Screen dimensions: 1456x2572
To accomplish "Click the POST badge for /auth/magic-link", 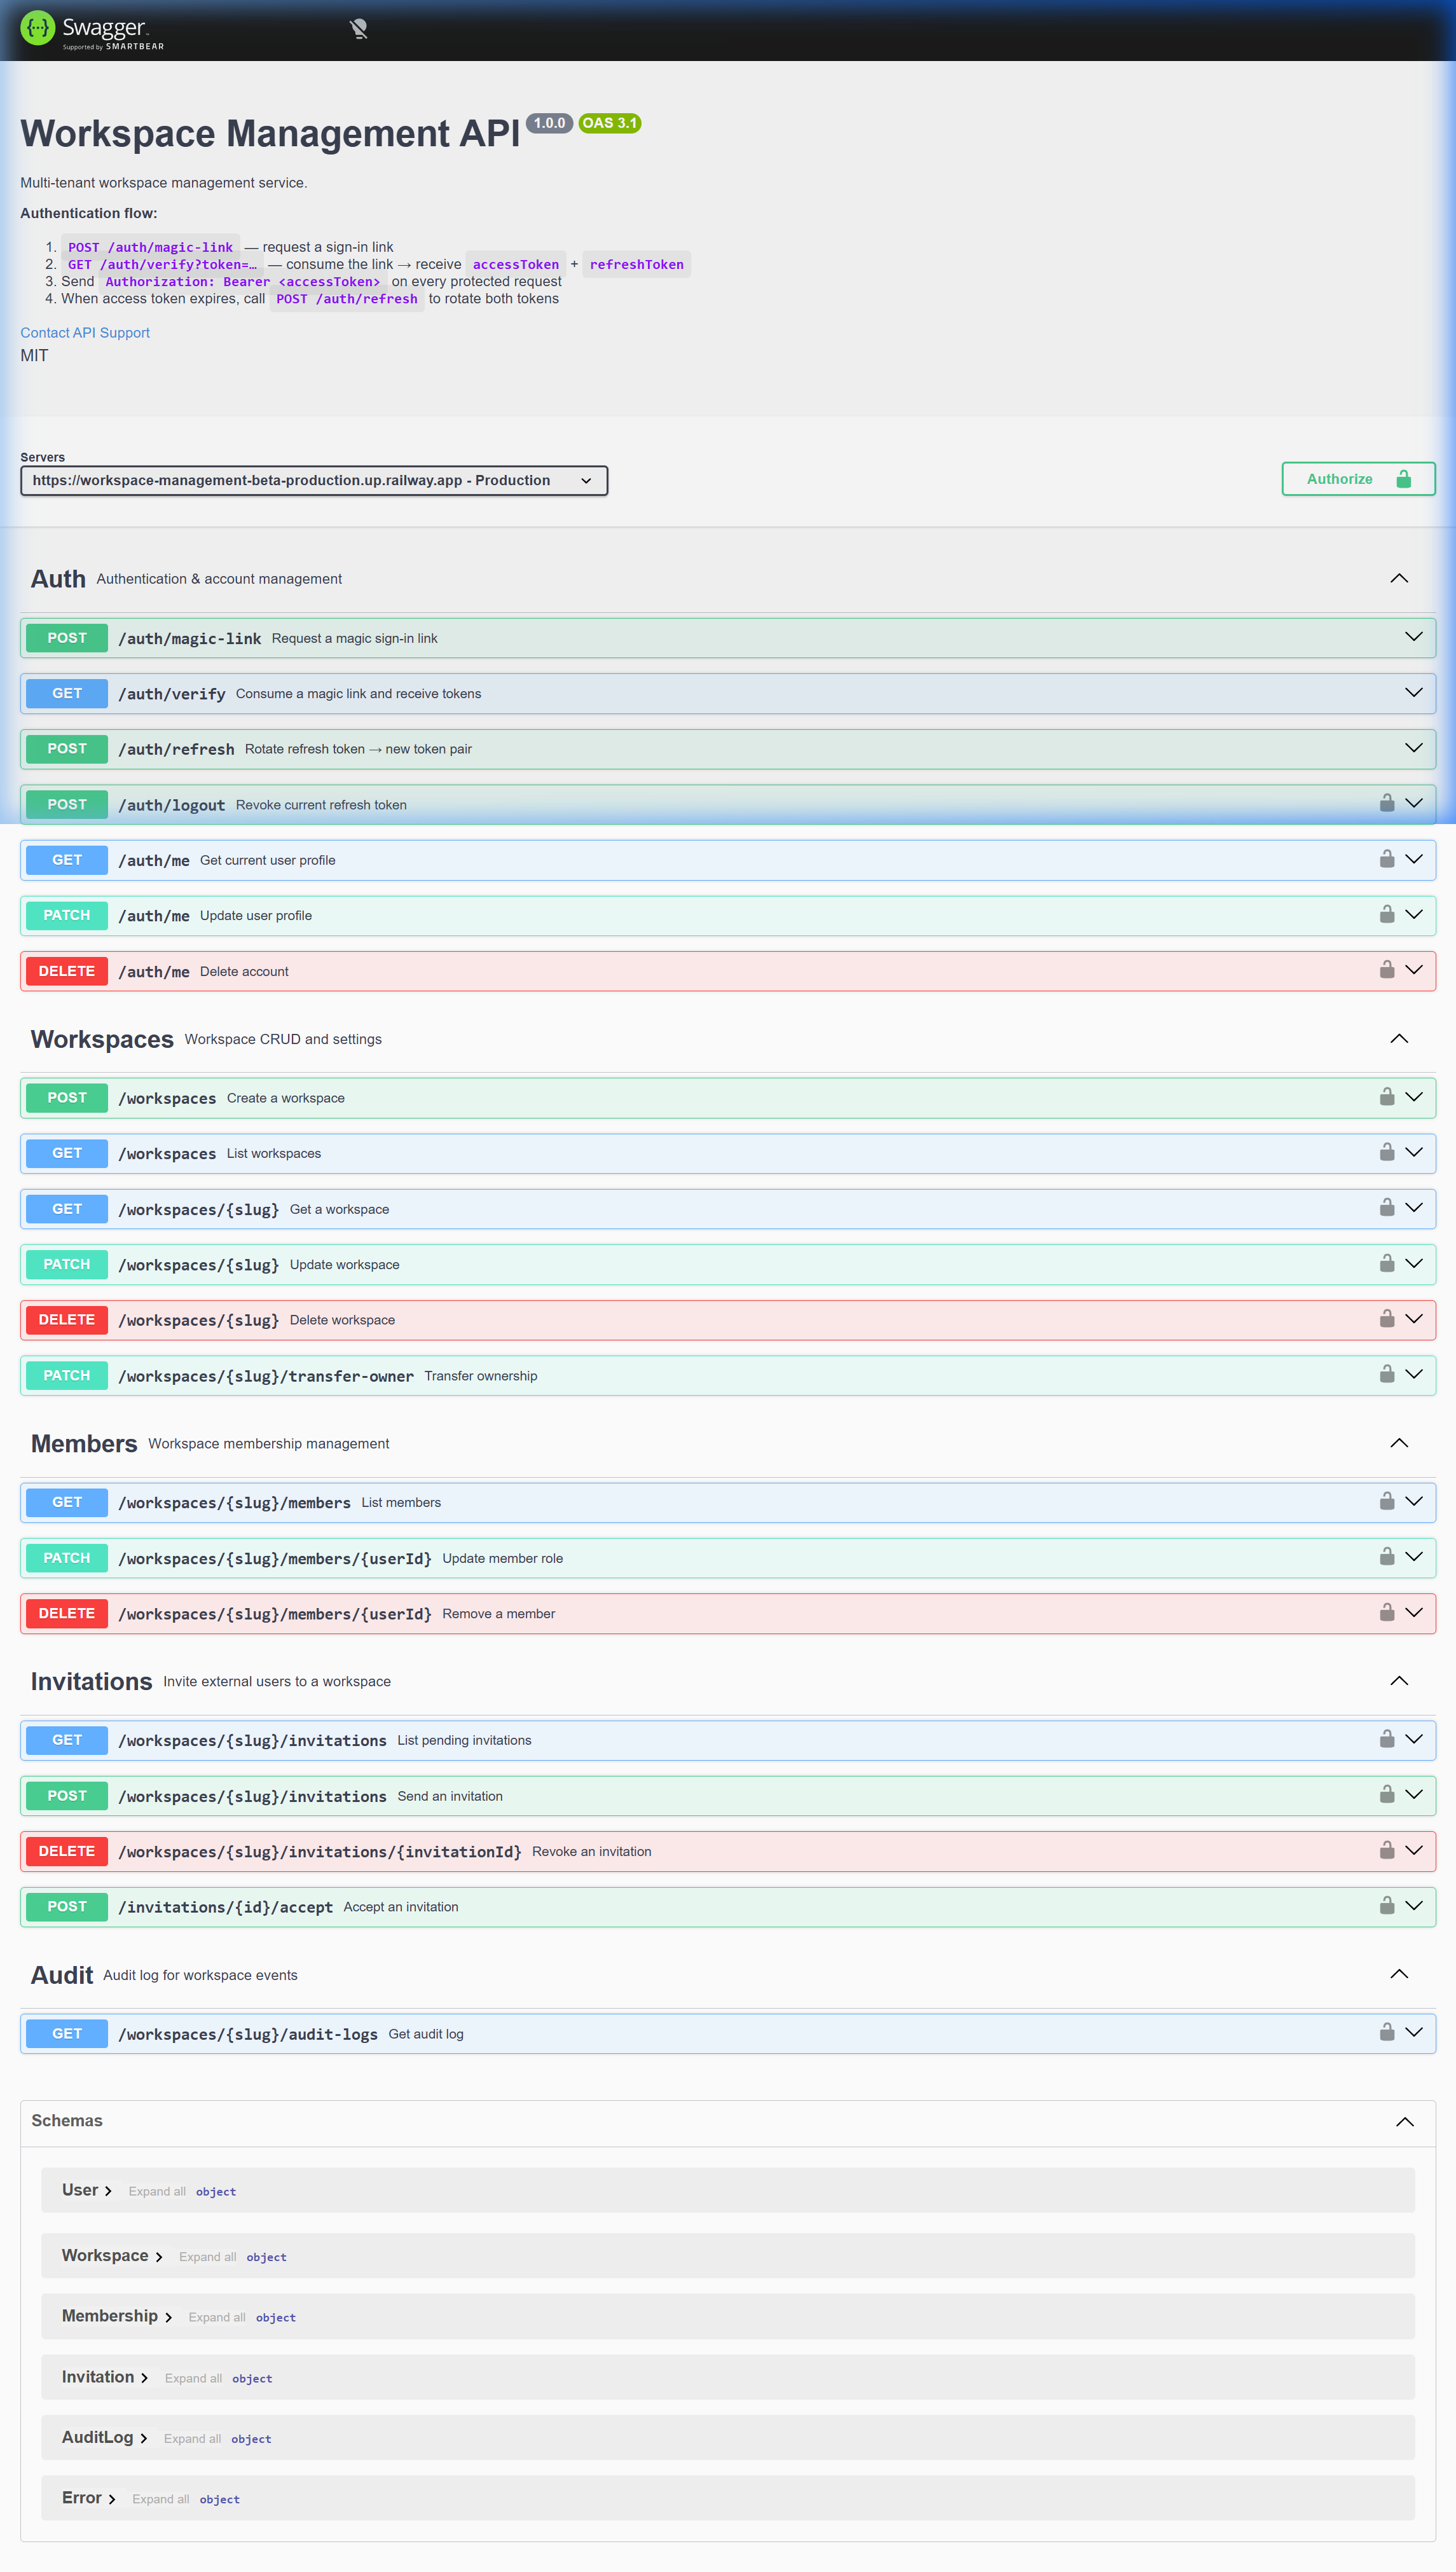I will click(67, 638).
